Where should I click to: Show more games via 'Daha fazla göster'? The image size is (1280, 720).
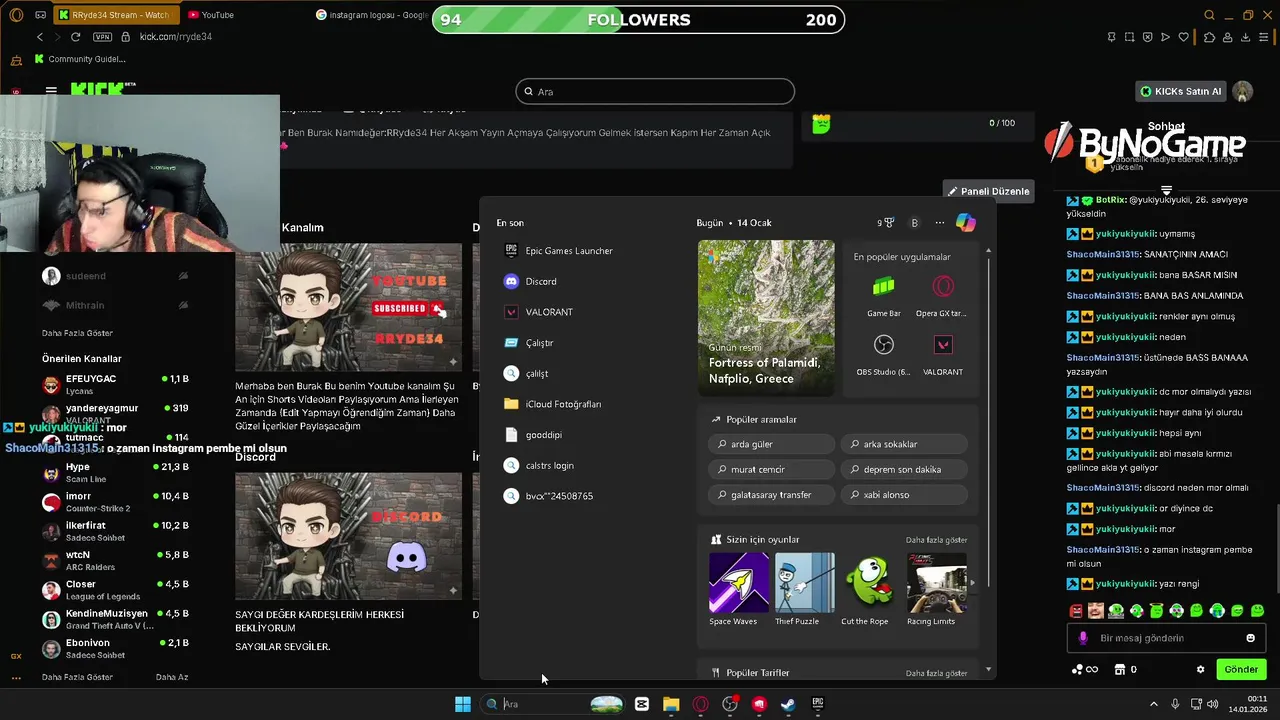coord(936,540)
